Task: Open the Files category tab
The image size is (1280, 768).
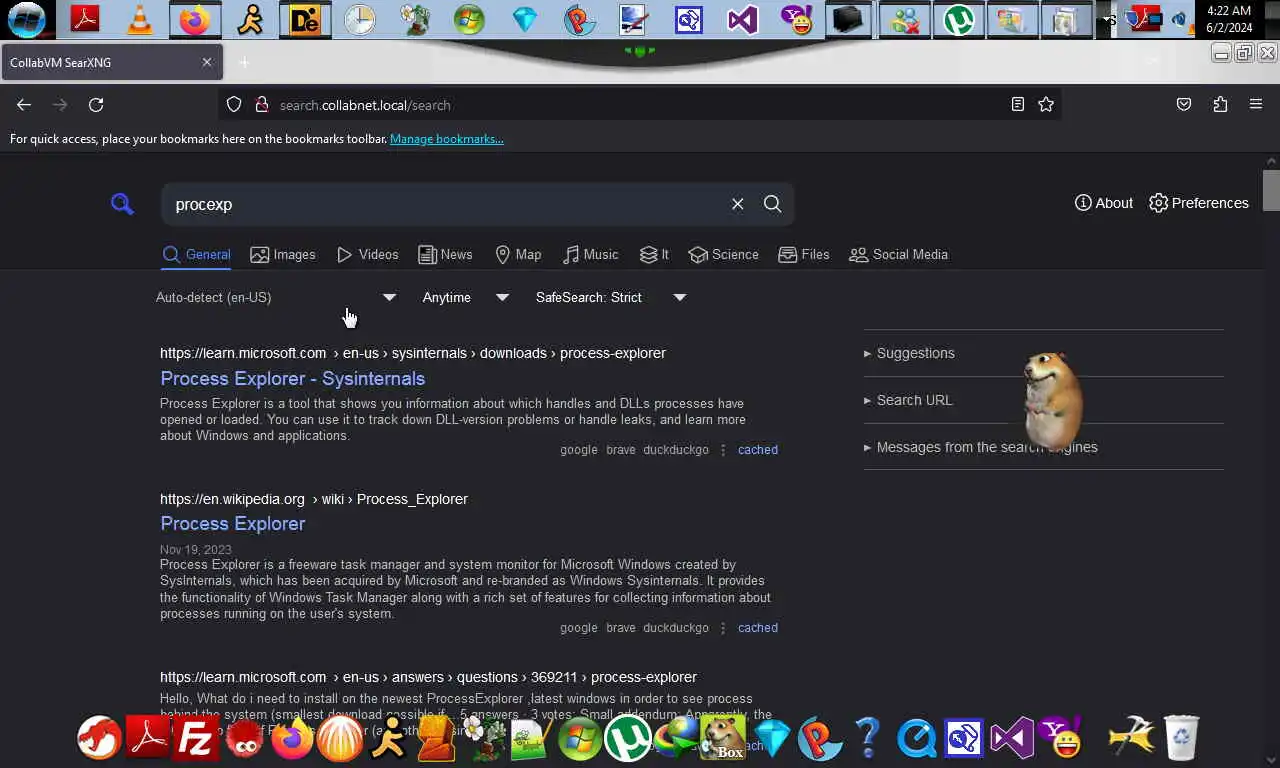Action: [804, 254]
